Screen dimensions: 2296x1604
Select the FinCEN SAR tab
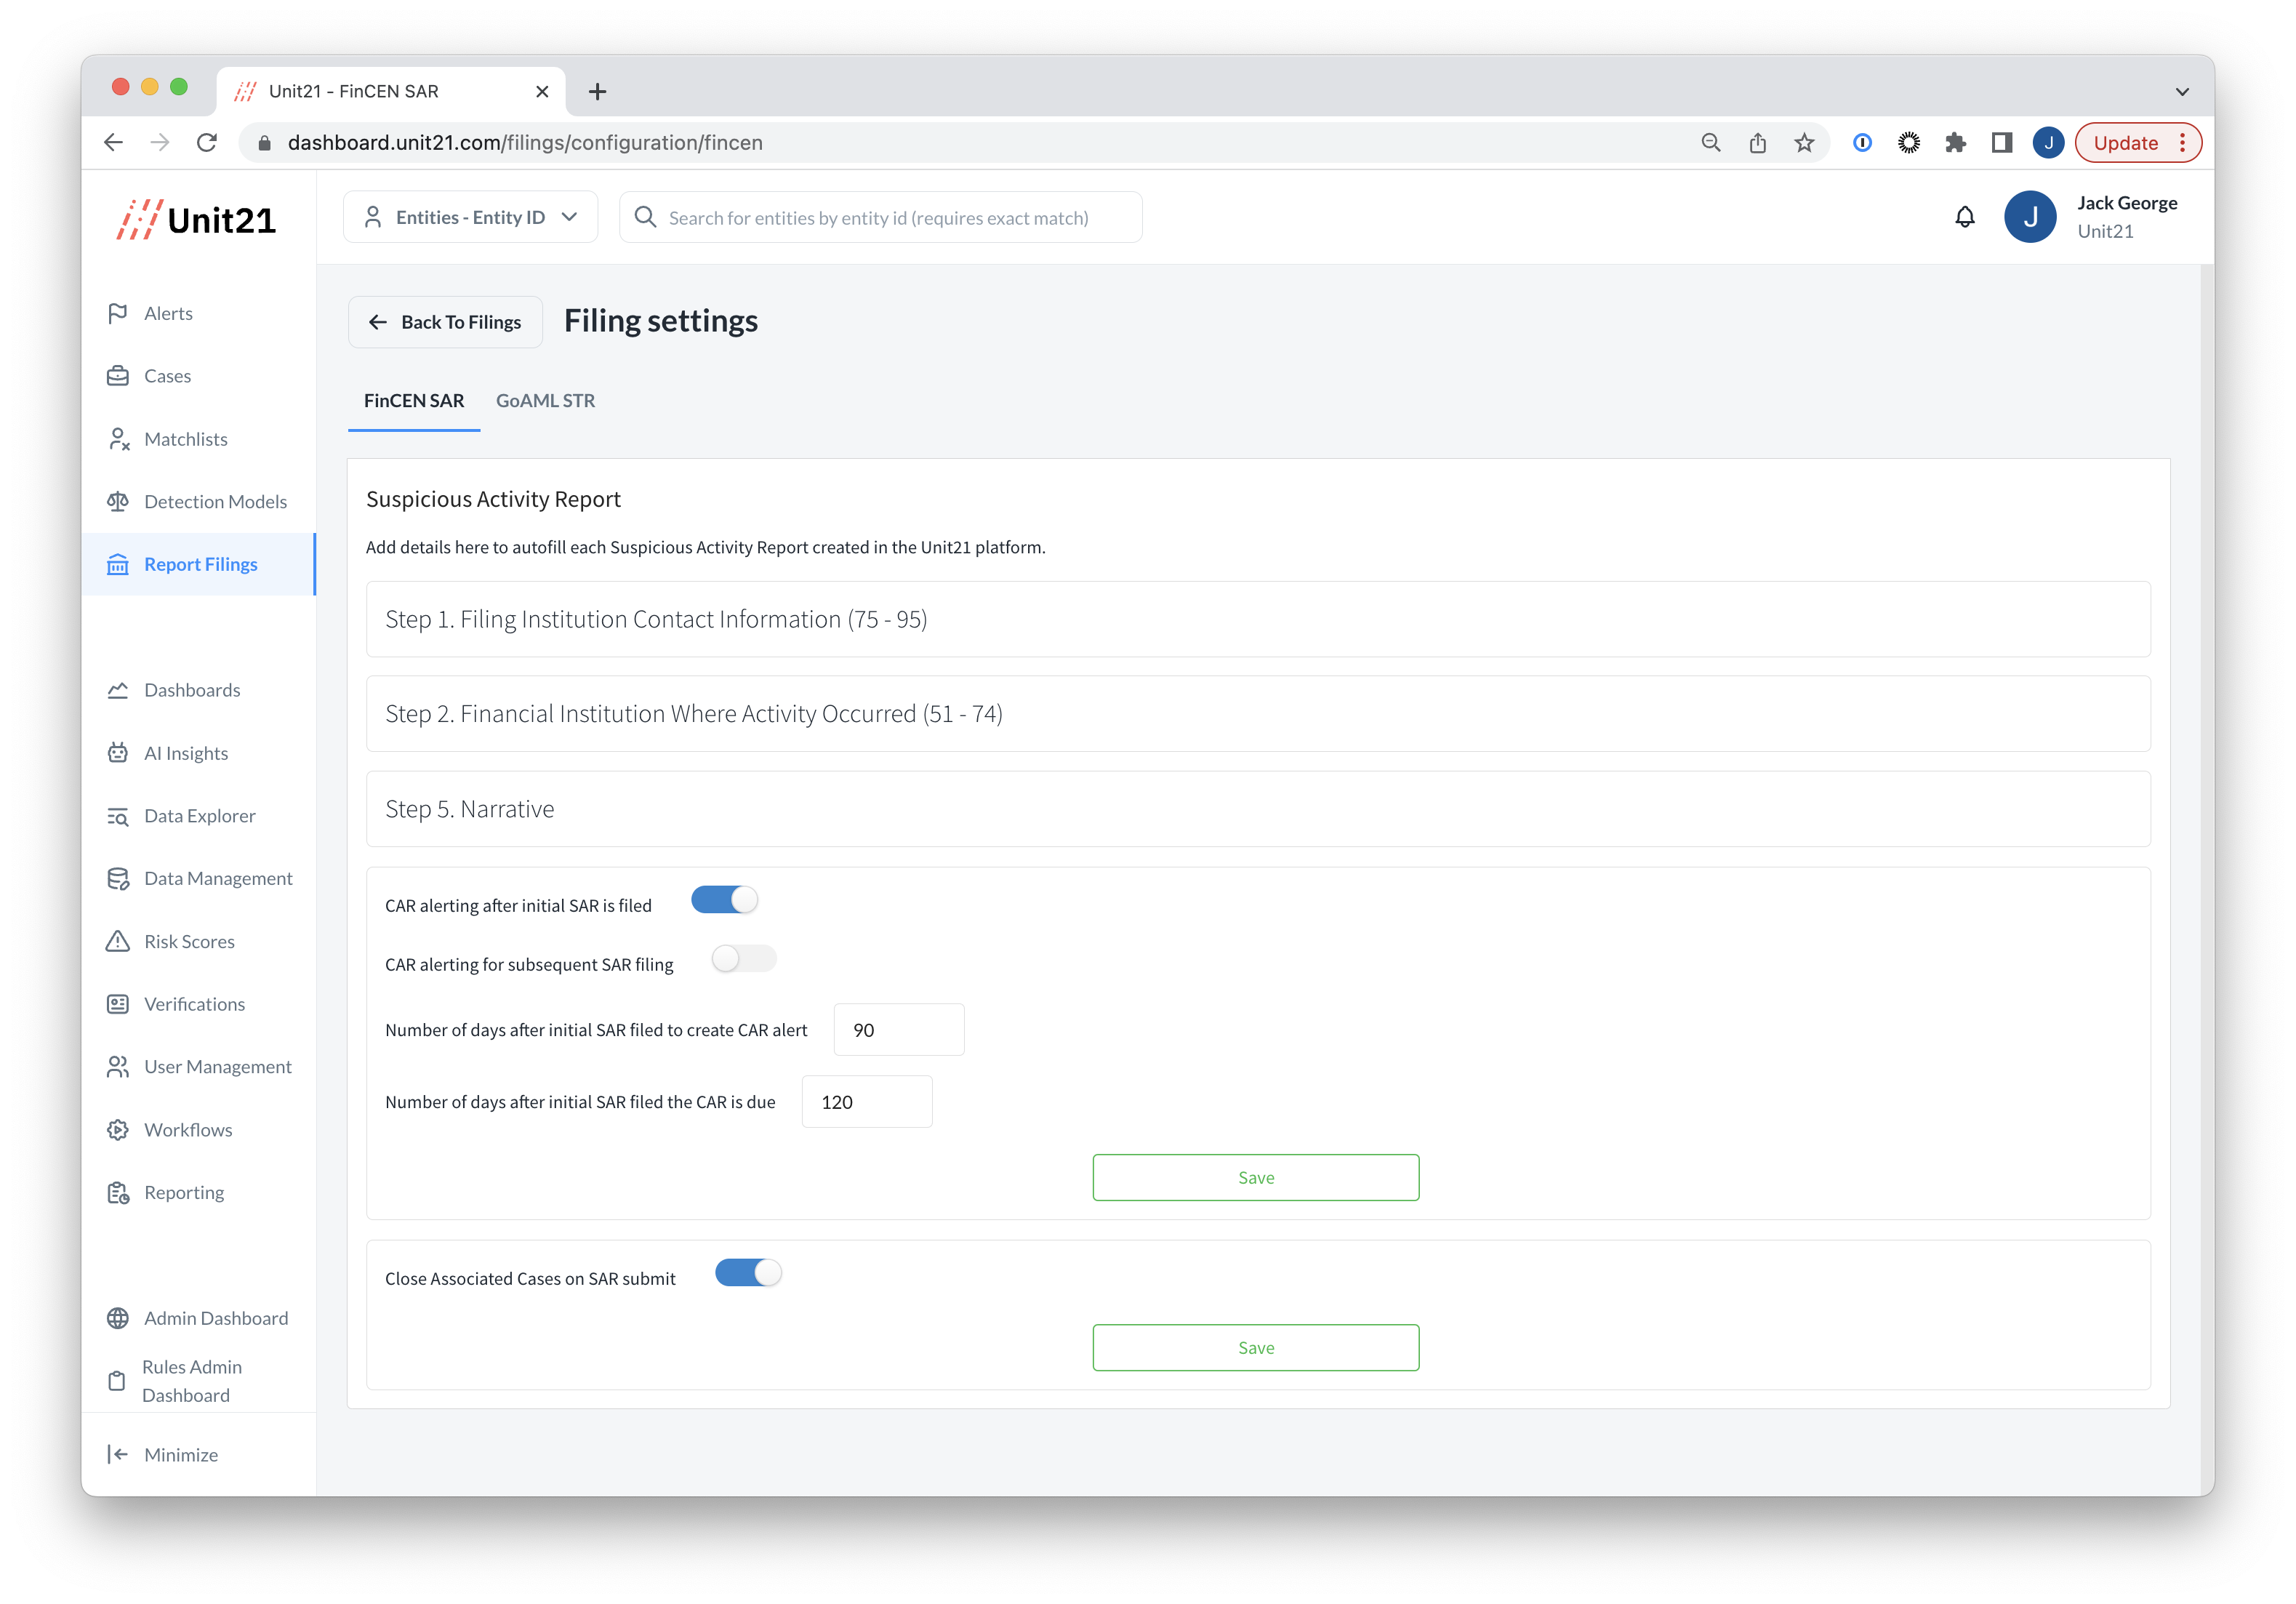click(x=414, y=401)
